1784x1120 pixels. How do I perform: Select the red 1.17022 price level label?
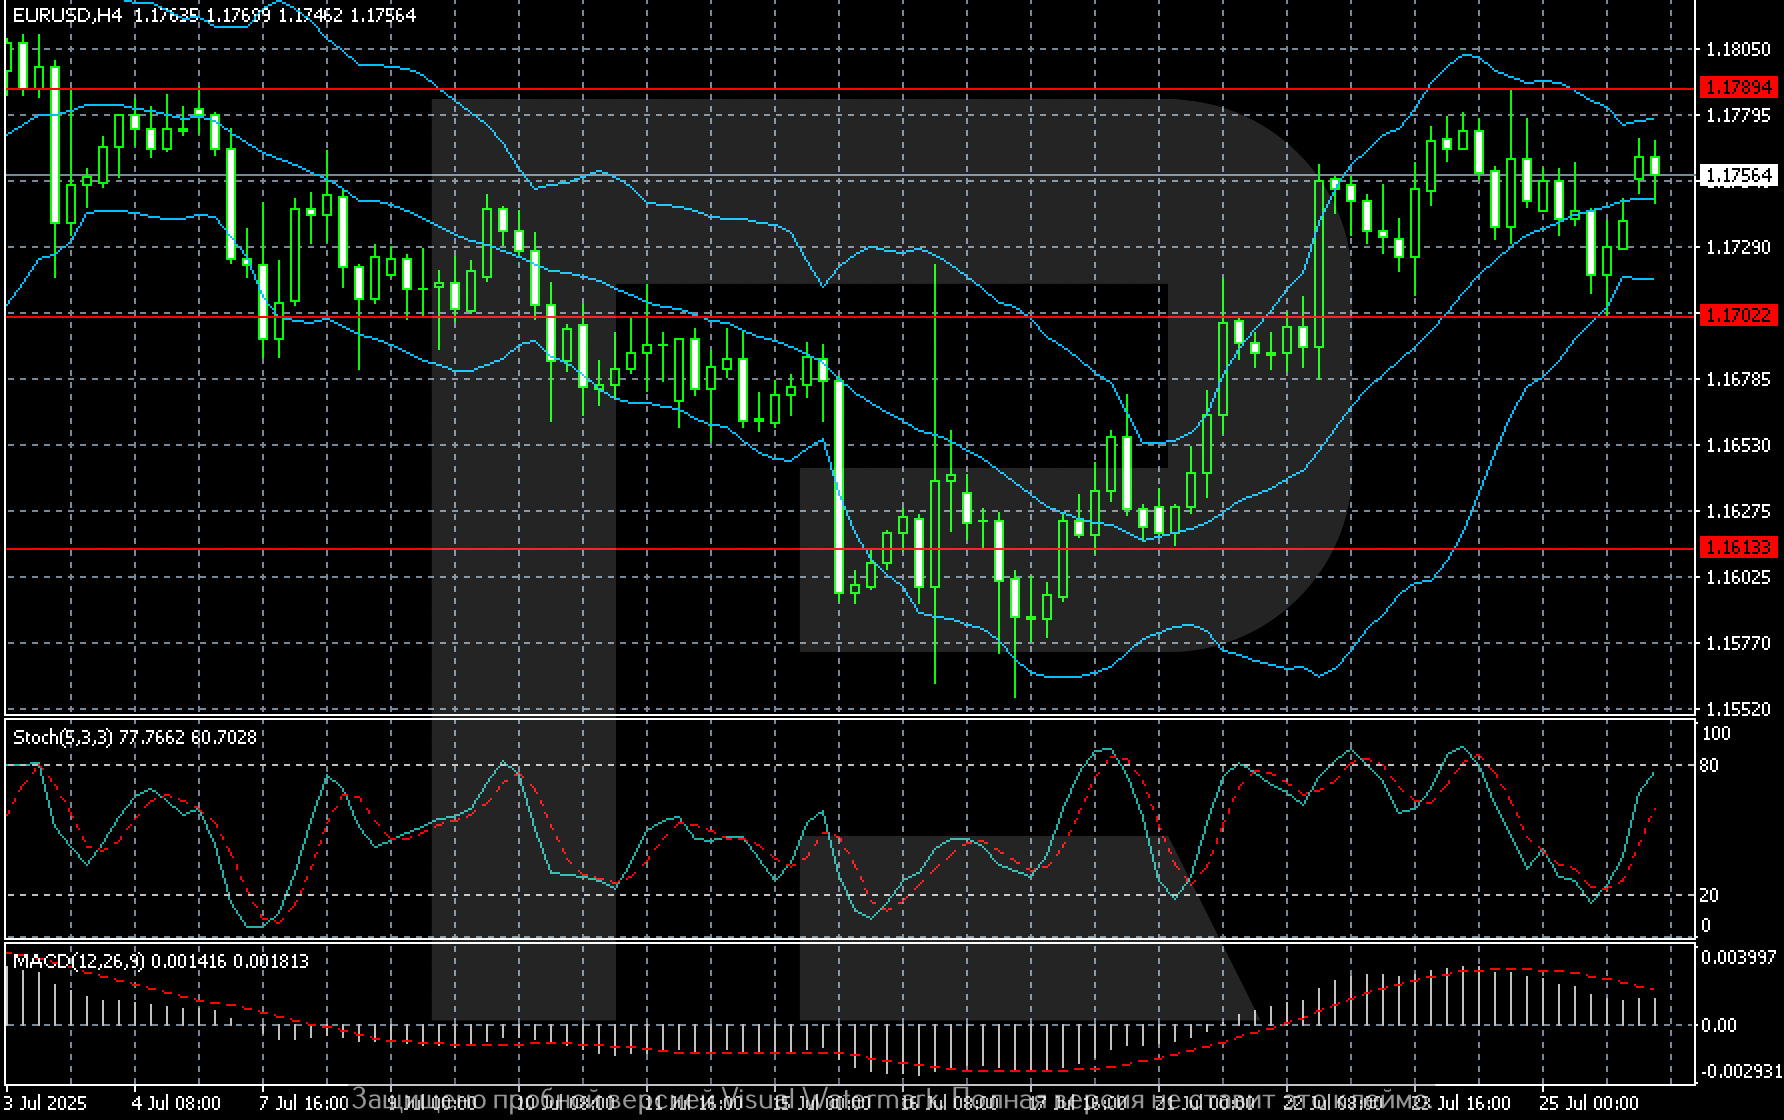[1739, 315]
